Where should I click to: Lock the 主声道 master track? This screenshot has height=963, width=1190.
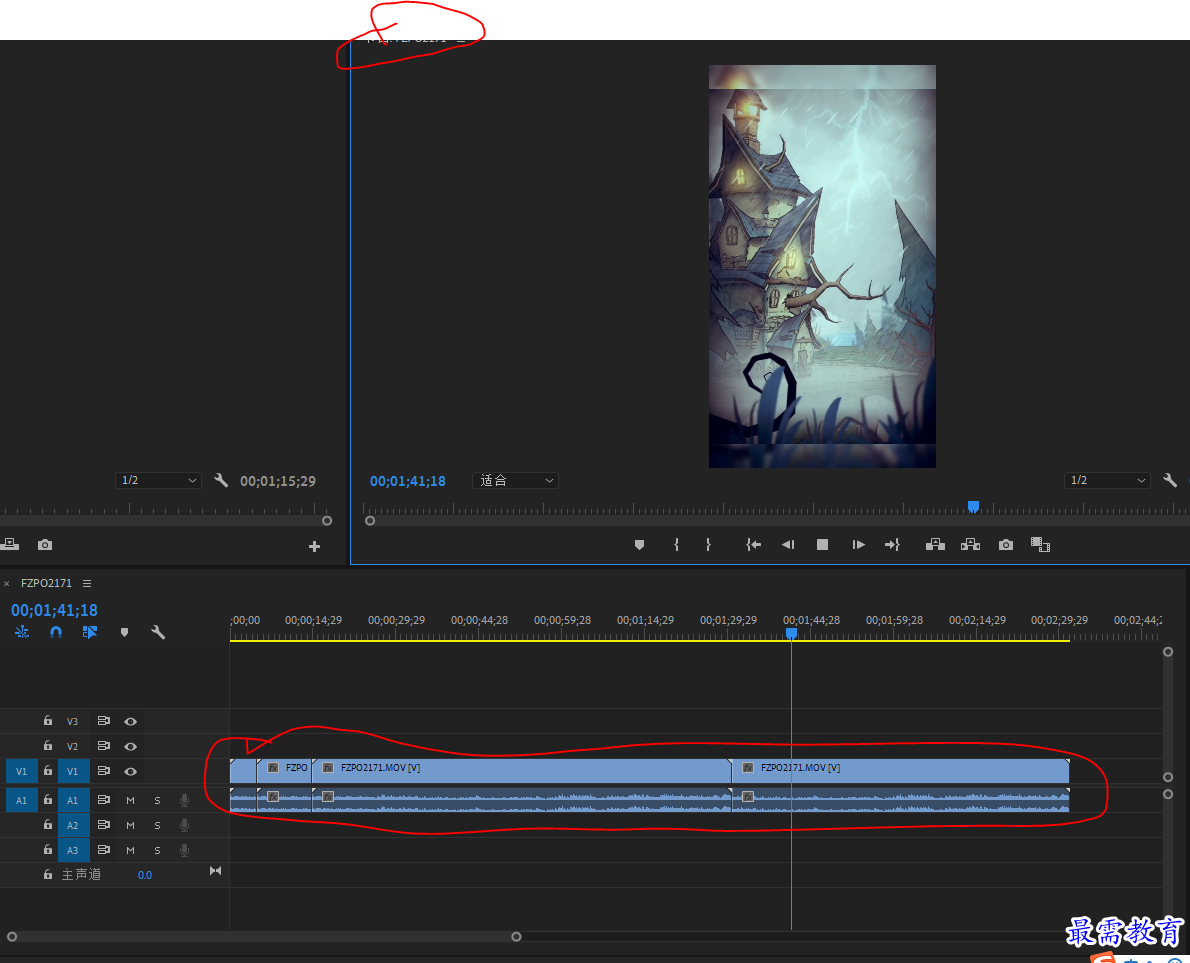point(48,875)
